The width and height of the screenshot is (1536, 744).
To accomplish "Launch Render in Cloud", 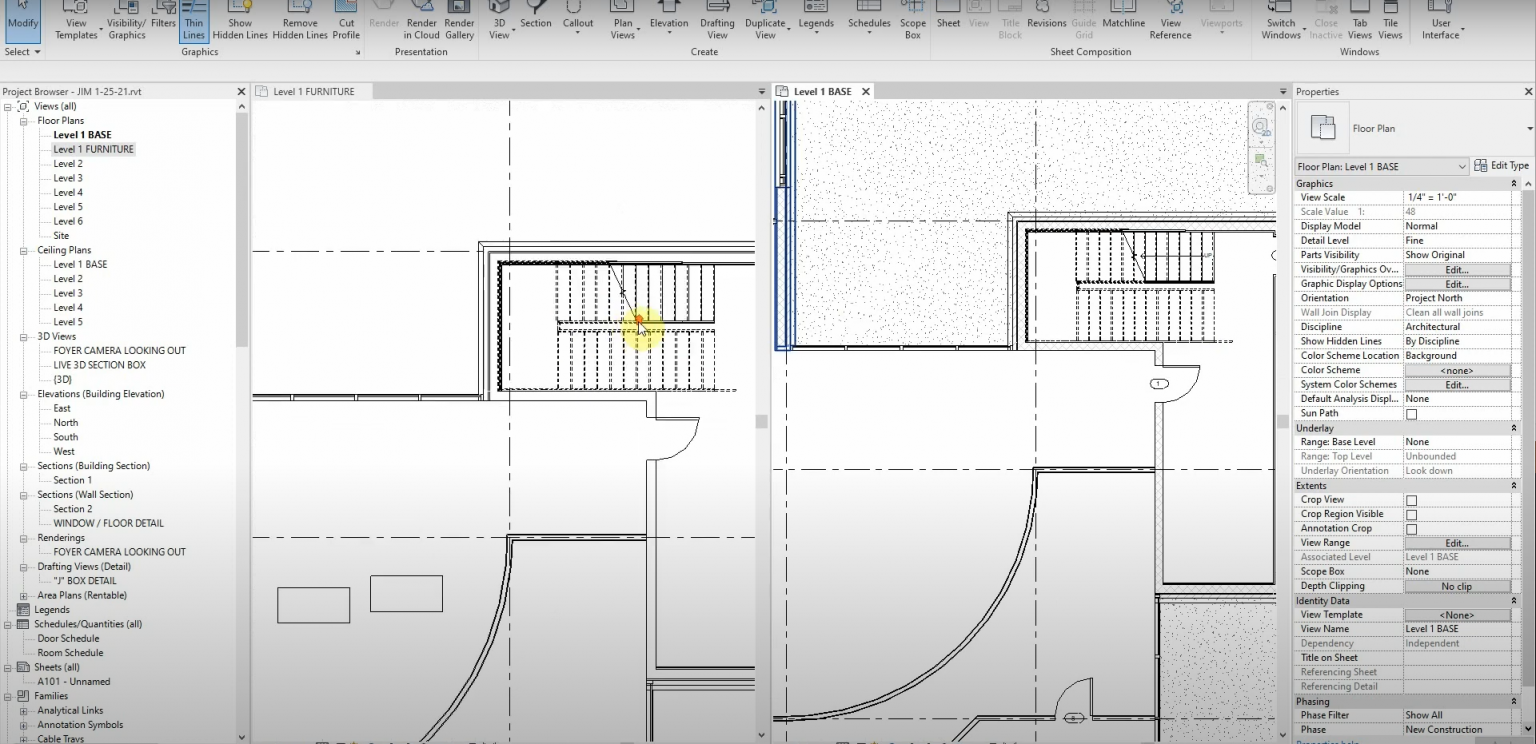I will 421,20.
